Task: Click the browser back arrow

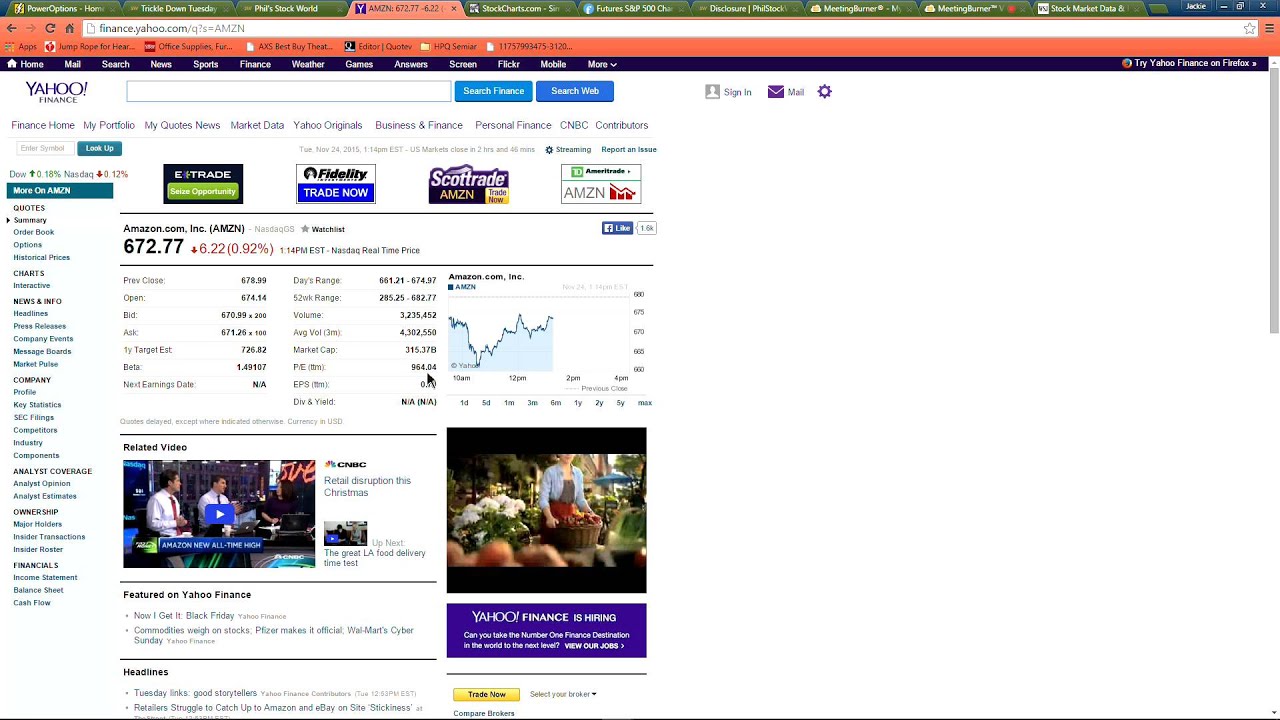Action: coord(12,28)
